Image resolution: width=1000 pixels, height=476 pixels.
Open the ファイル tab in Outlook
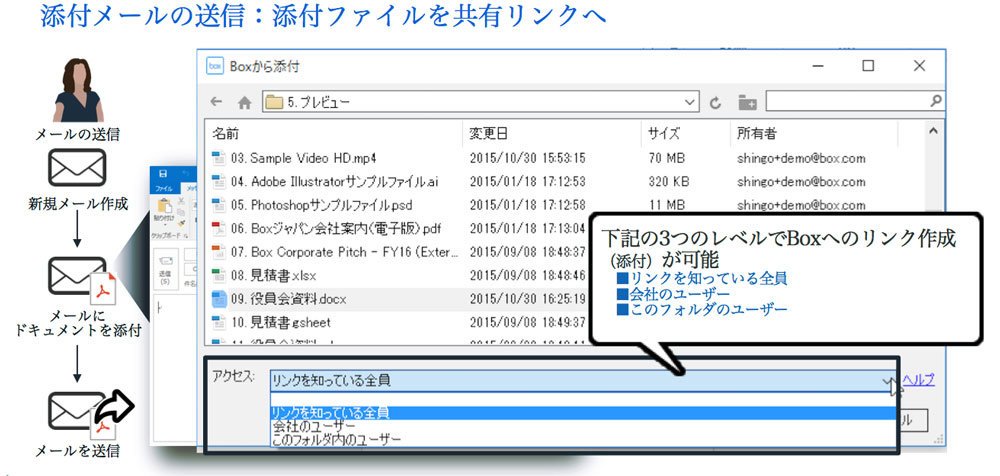pos(163,189)
